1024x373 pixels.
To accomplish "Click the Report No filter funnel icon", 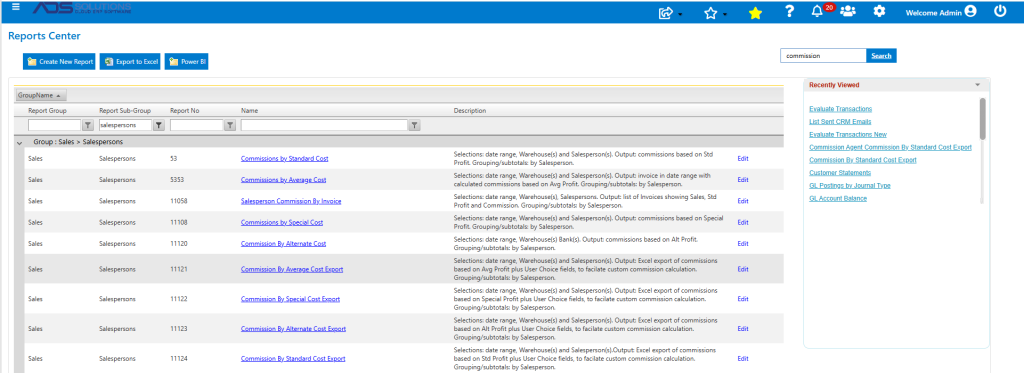I will tap(229, 125).
